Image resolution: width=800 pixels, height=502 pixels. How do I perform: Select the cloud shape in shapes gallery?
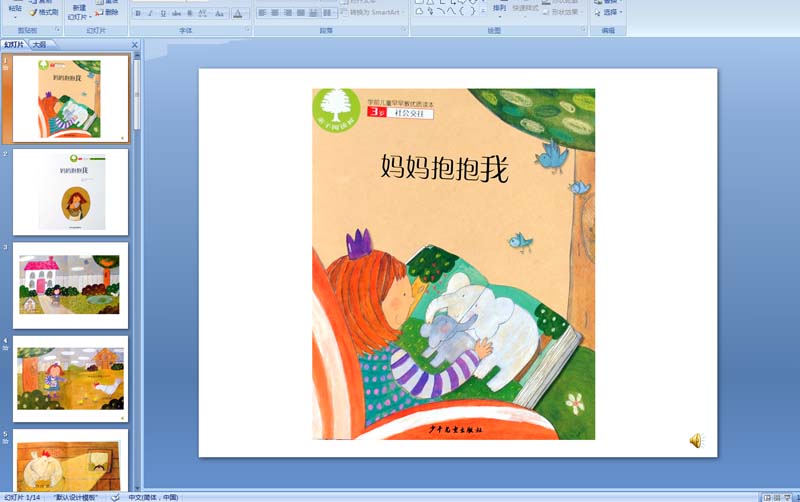point(419,11)
